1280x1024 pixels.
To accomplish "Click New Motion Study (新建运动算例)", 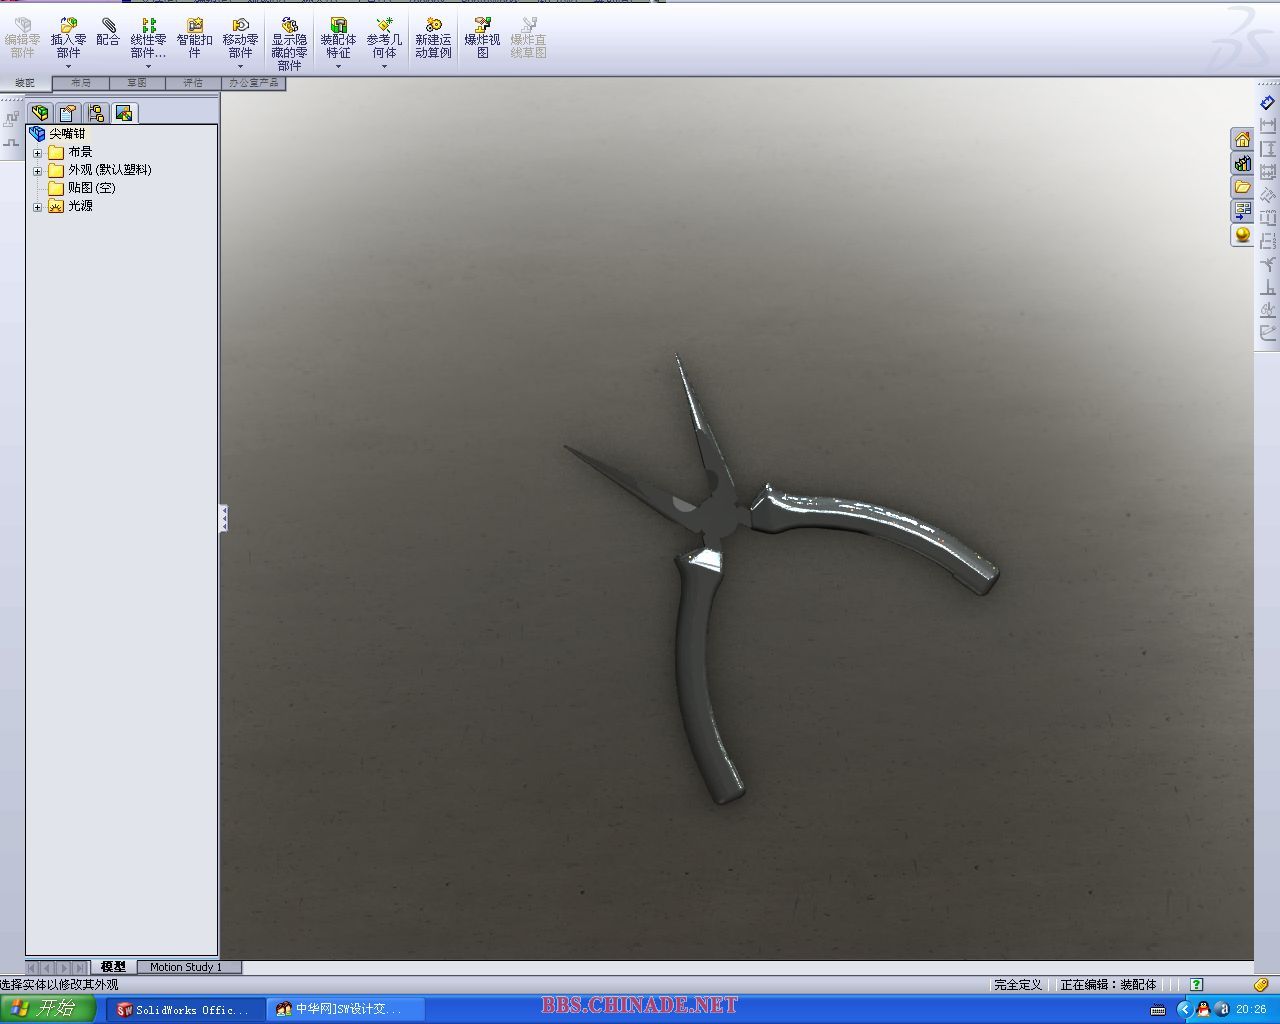I will (433, 37).
